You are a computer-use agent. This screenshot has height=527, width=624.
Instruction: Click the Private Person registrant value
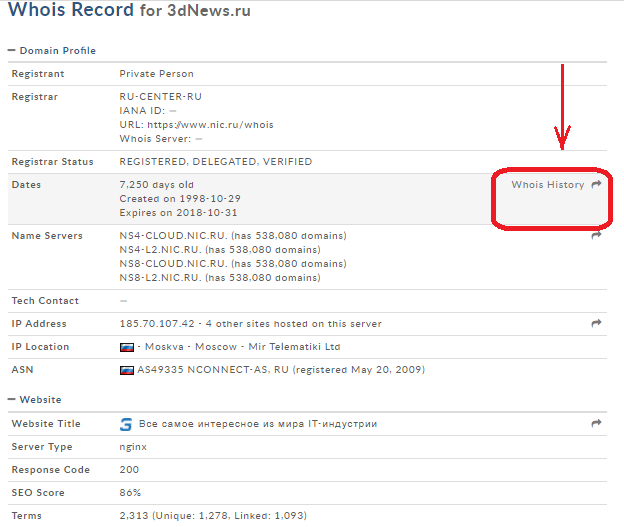click(157, 74)
